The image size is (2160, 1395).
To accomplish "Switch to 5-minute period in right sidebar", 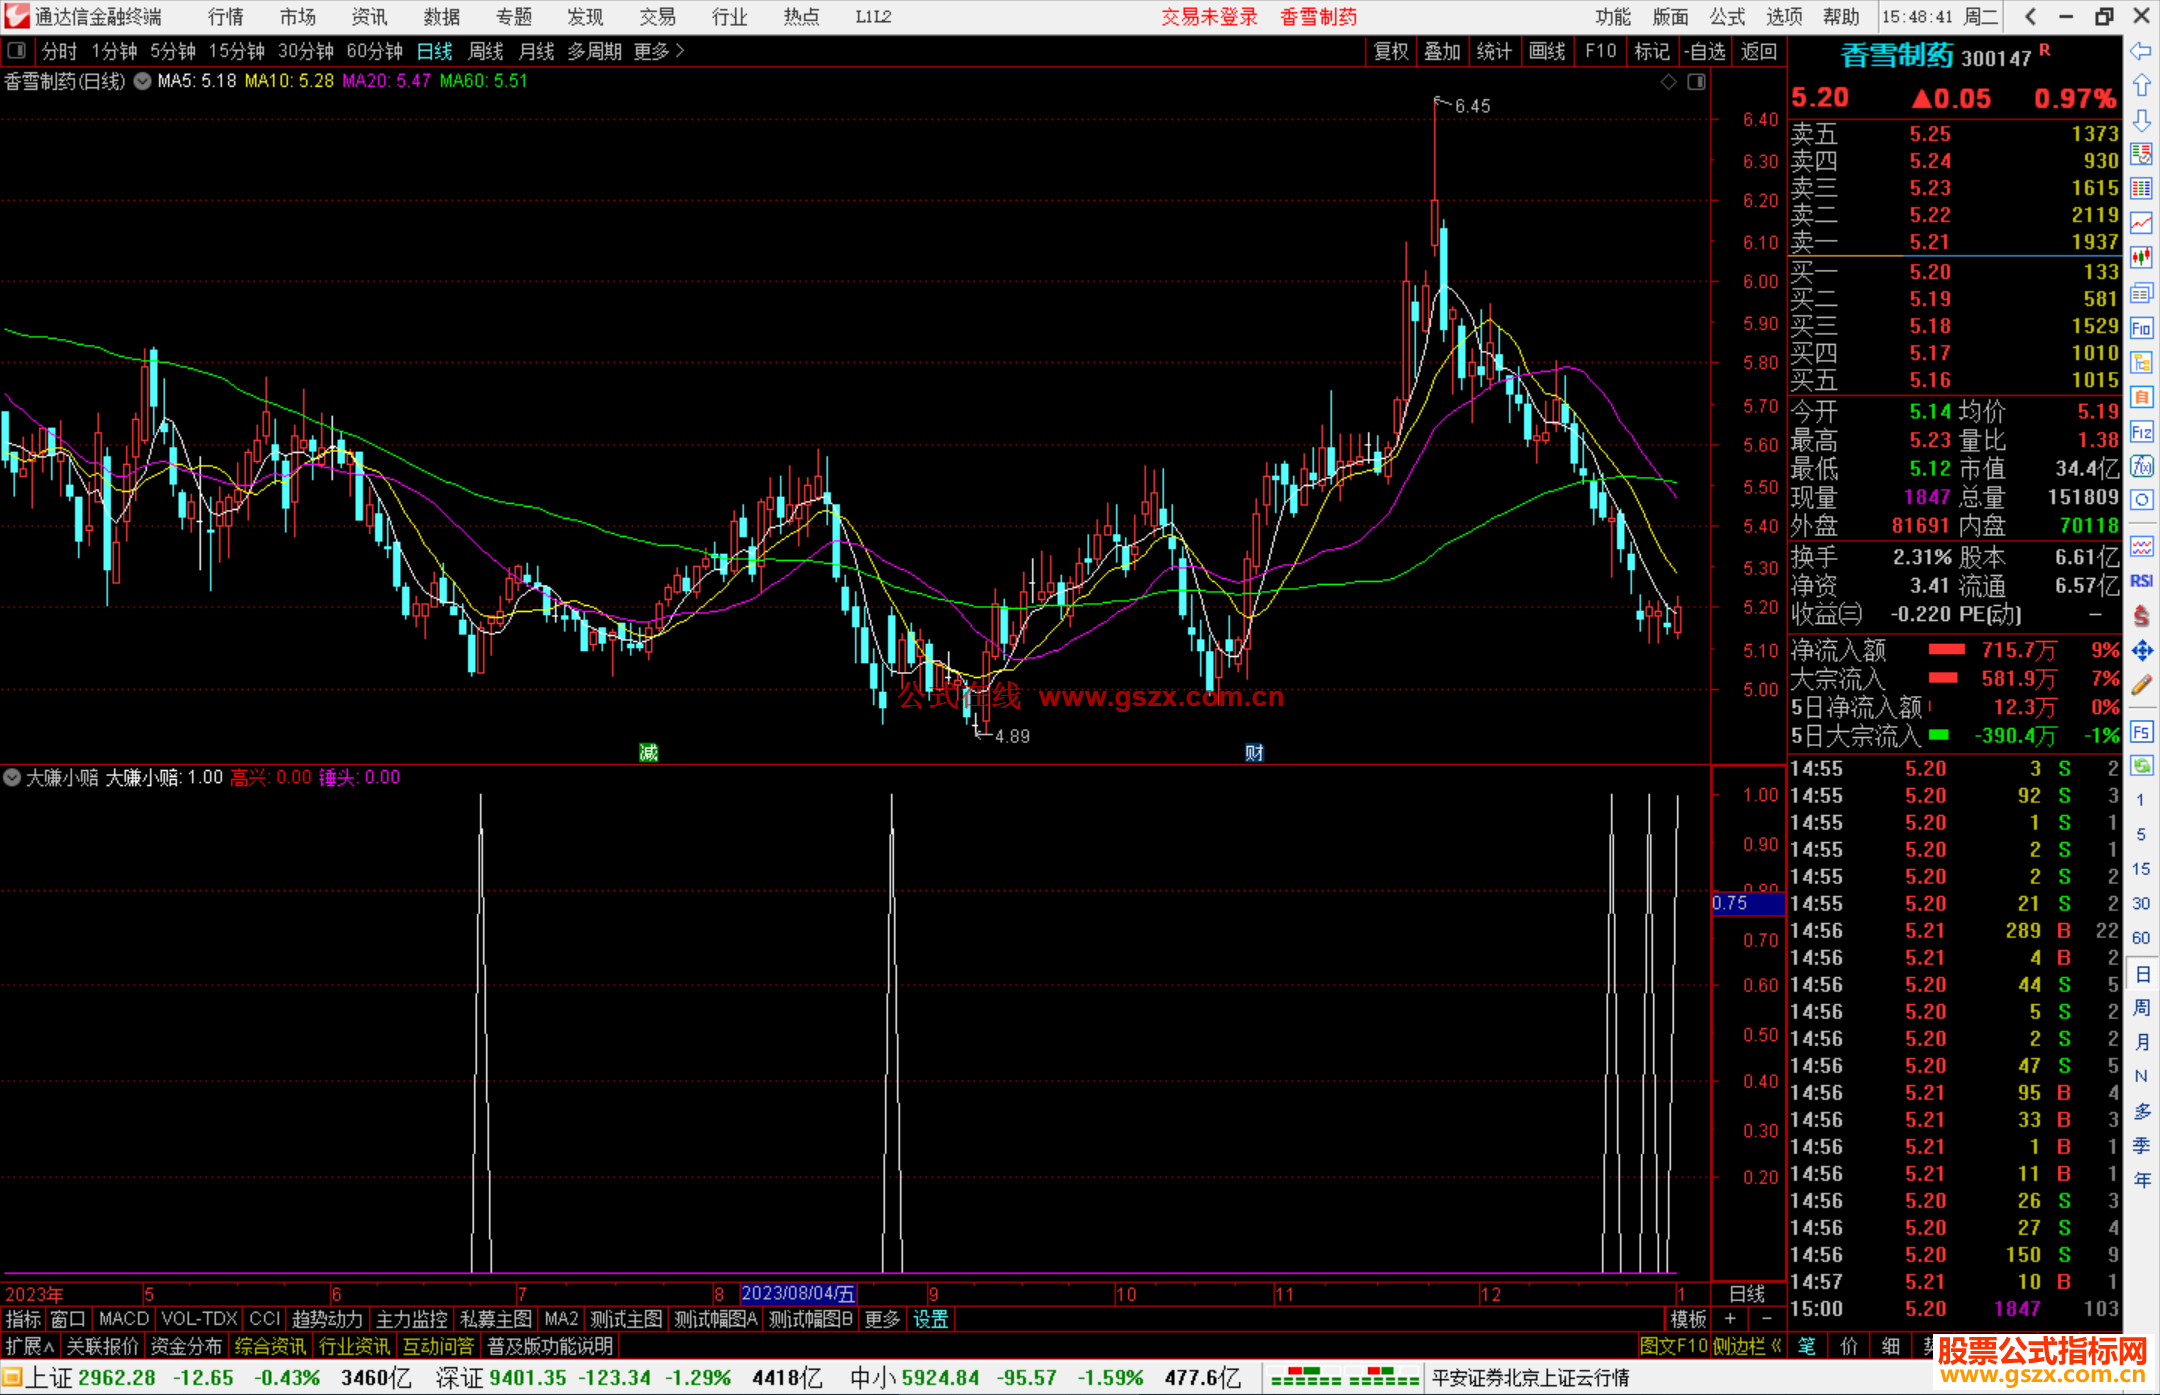I will pos(2141,835).
